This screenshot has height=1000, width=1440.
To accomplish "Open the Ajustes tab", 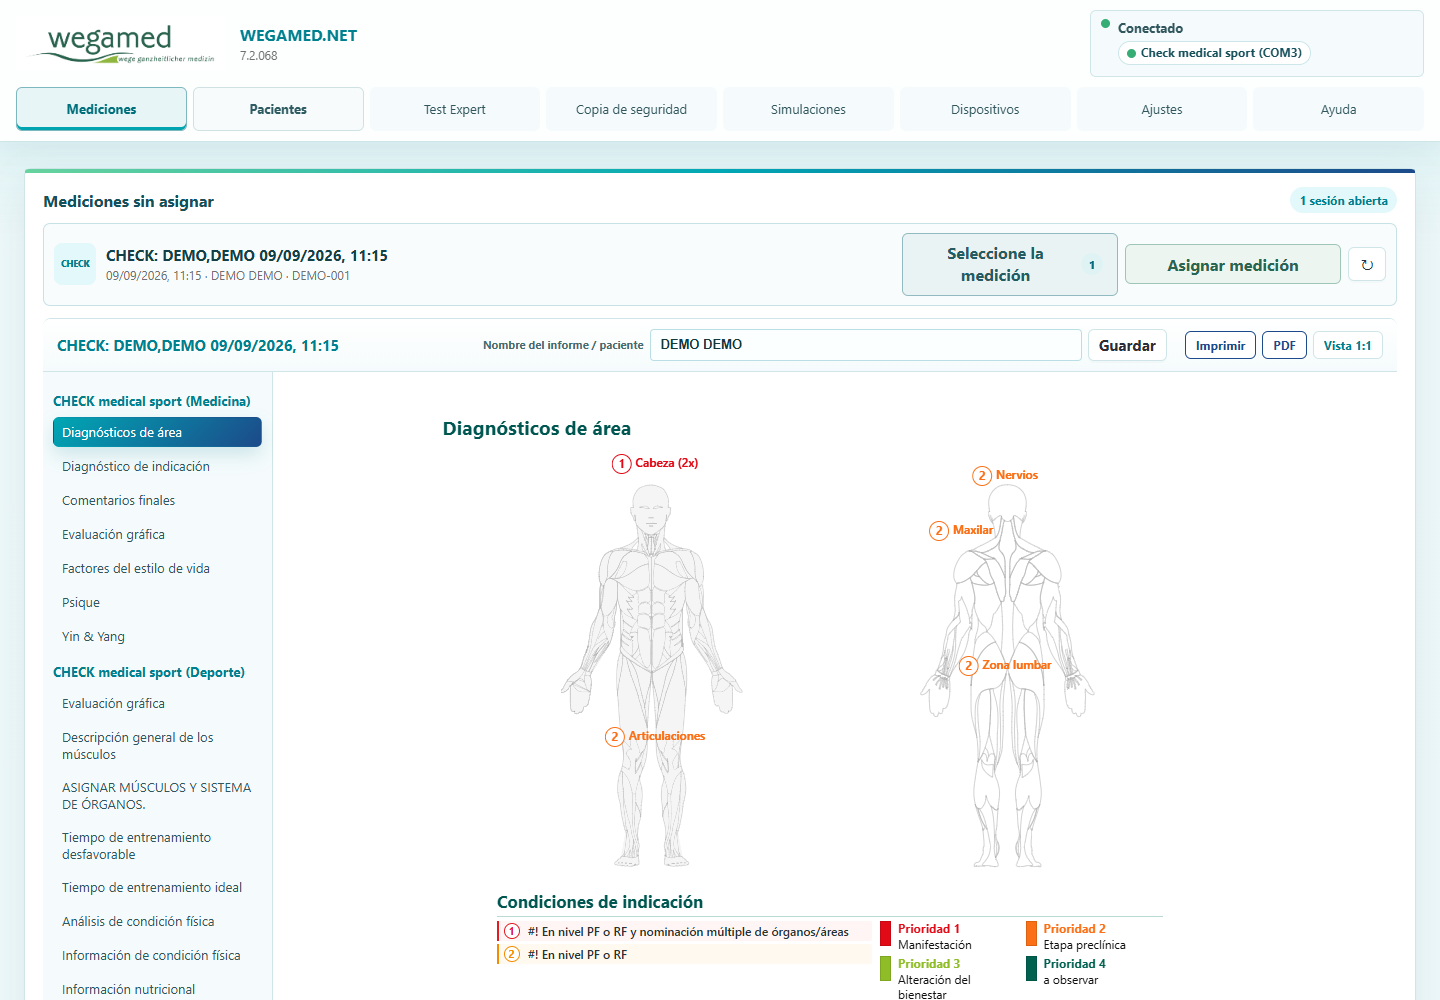I will click(x=1162, y=109).
